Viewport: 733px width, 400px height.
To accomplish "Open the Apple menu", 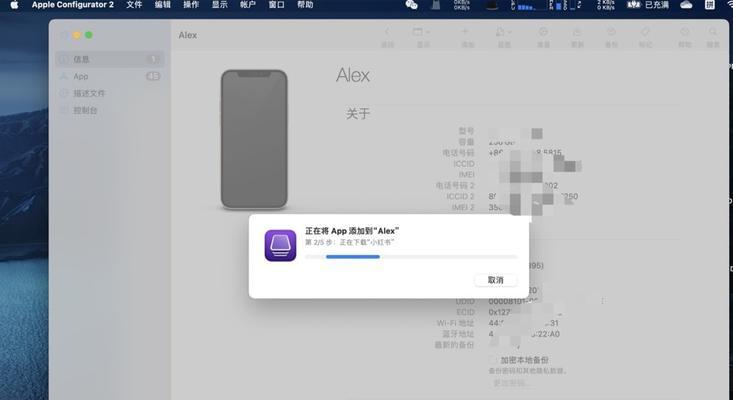I will (14, 5).
